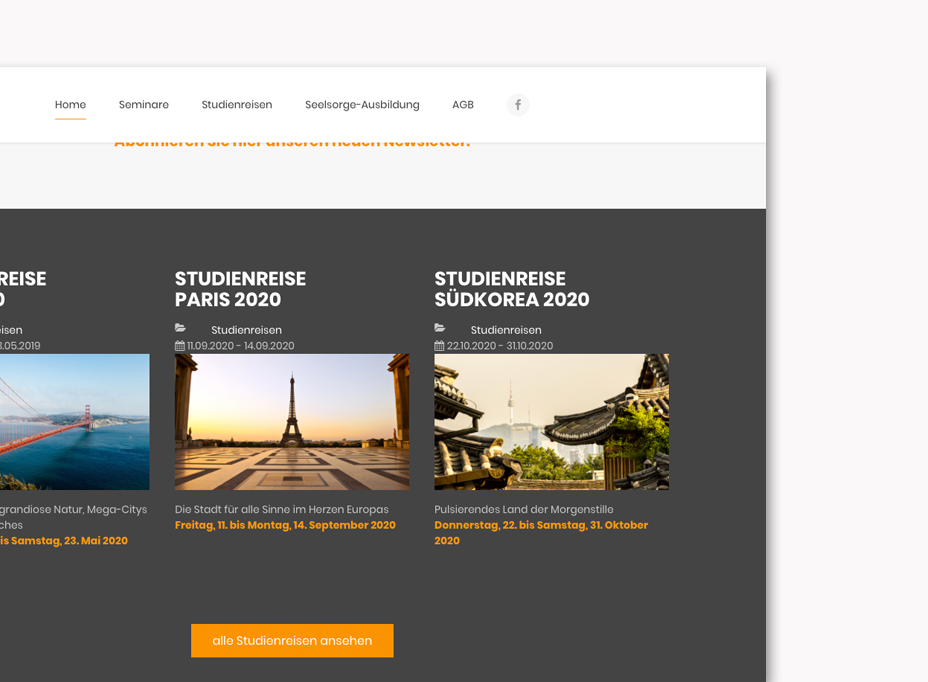The width and height of the screenshot is (928, 682).
Task: Select Studienreisen in the top navigation
Action: tap(237, 105)
